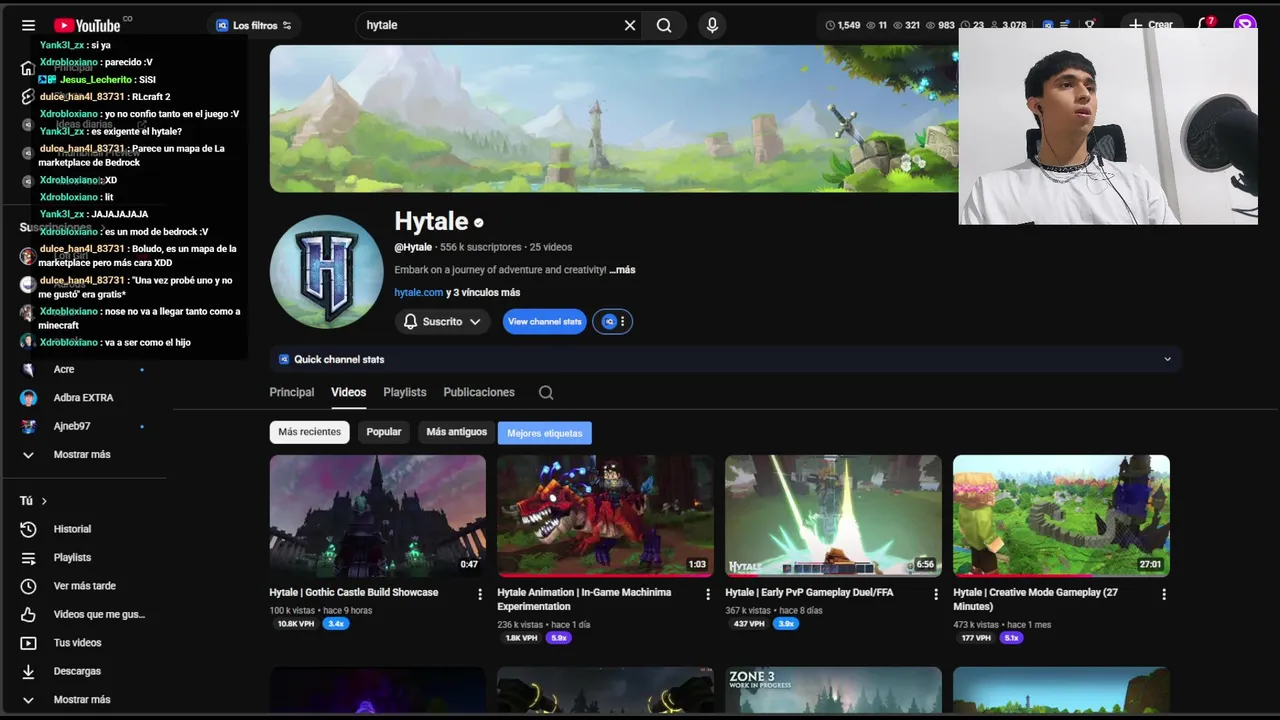Screen dimensions: 1280x720
Task: Switch to the Playlists channel tab
Action: tap(404, 392)
